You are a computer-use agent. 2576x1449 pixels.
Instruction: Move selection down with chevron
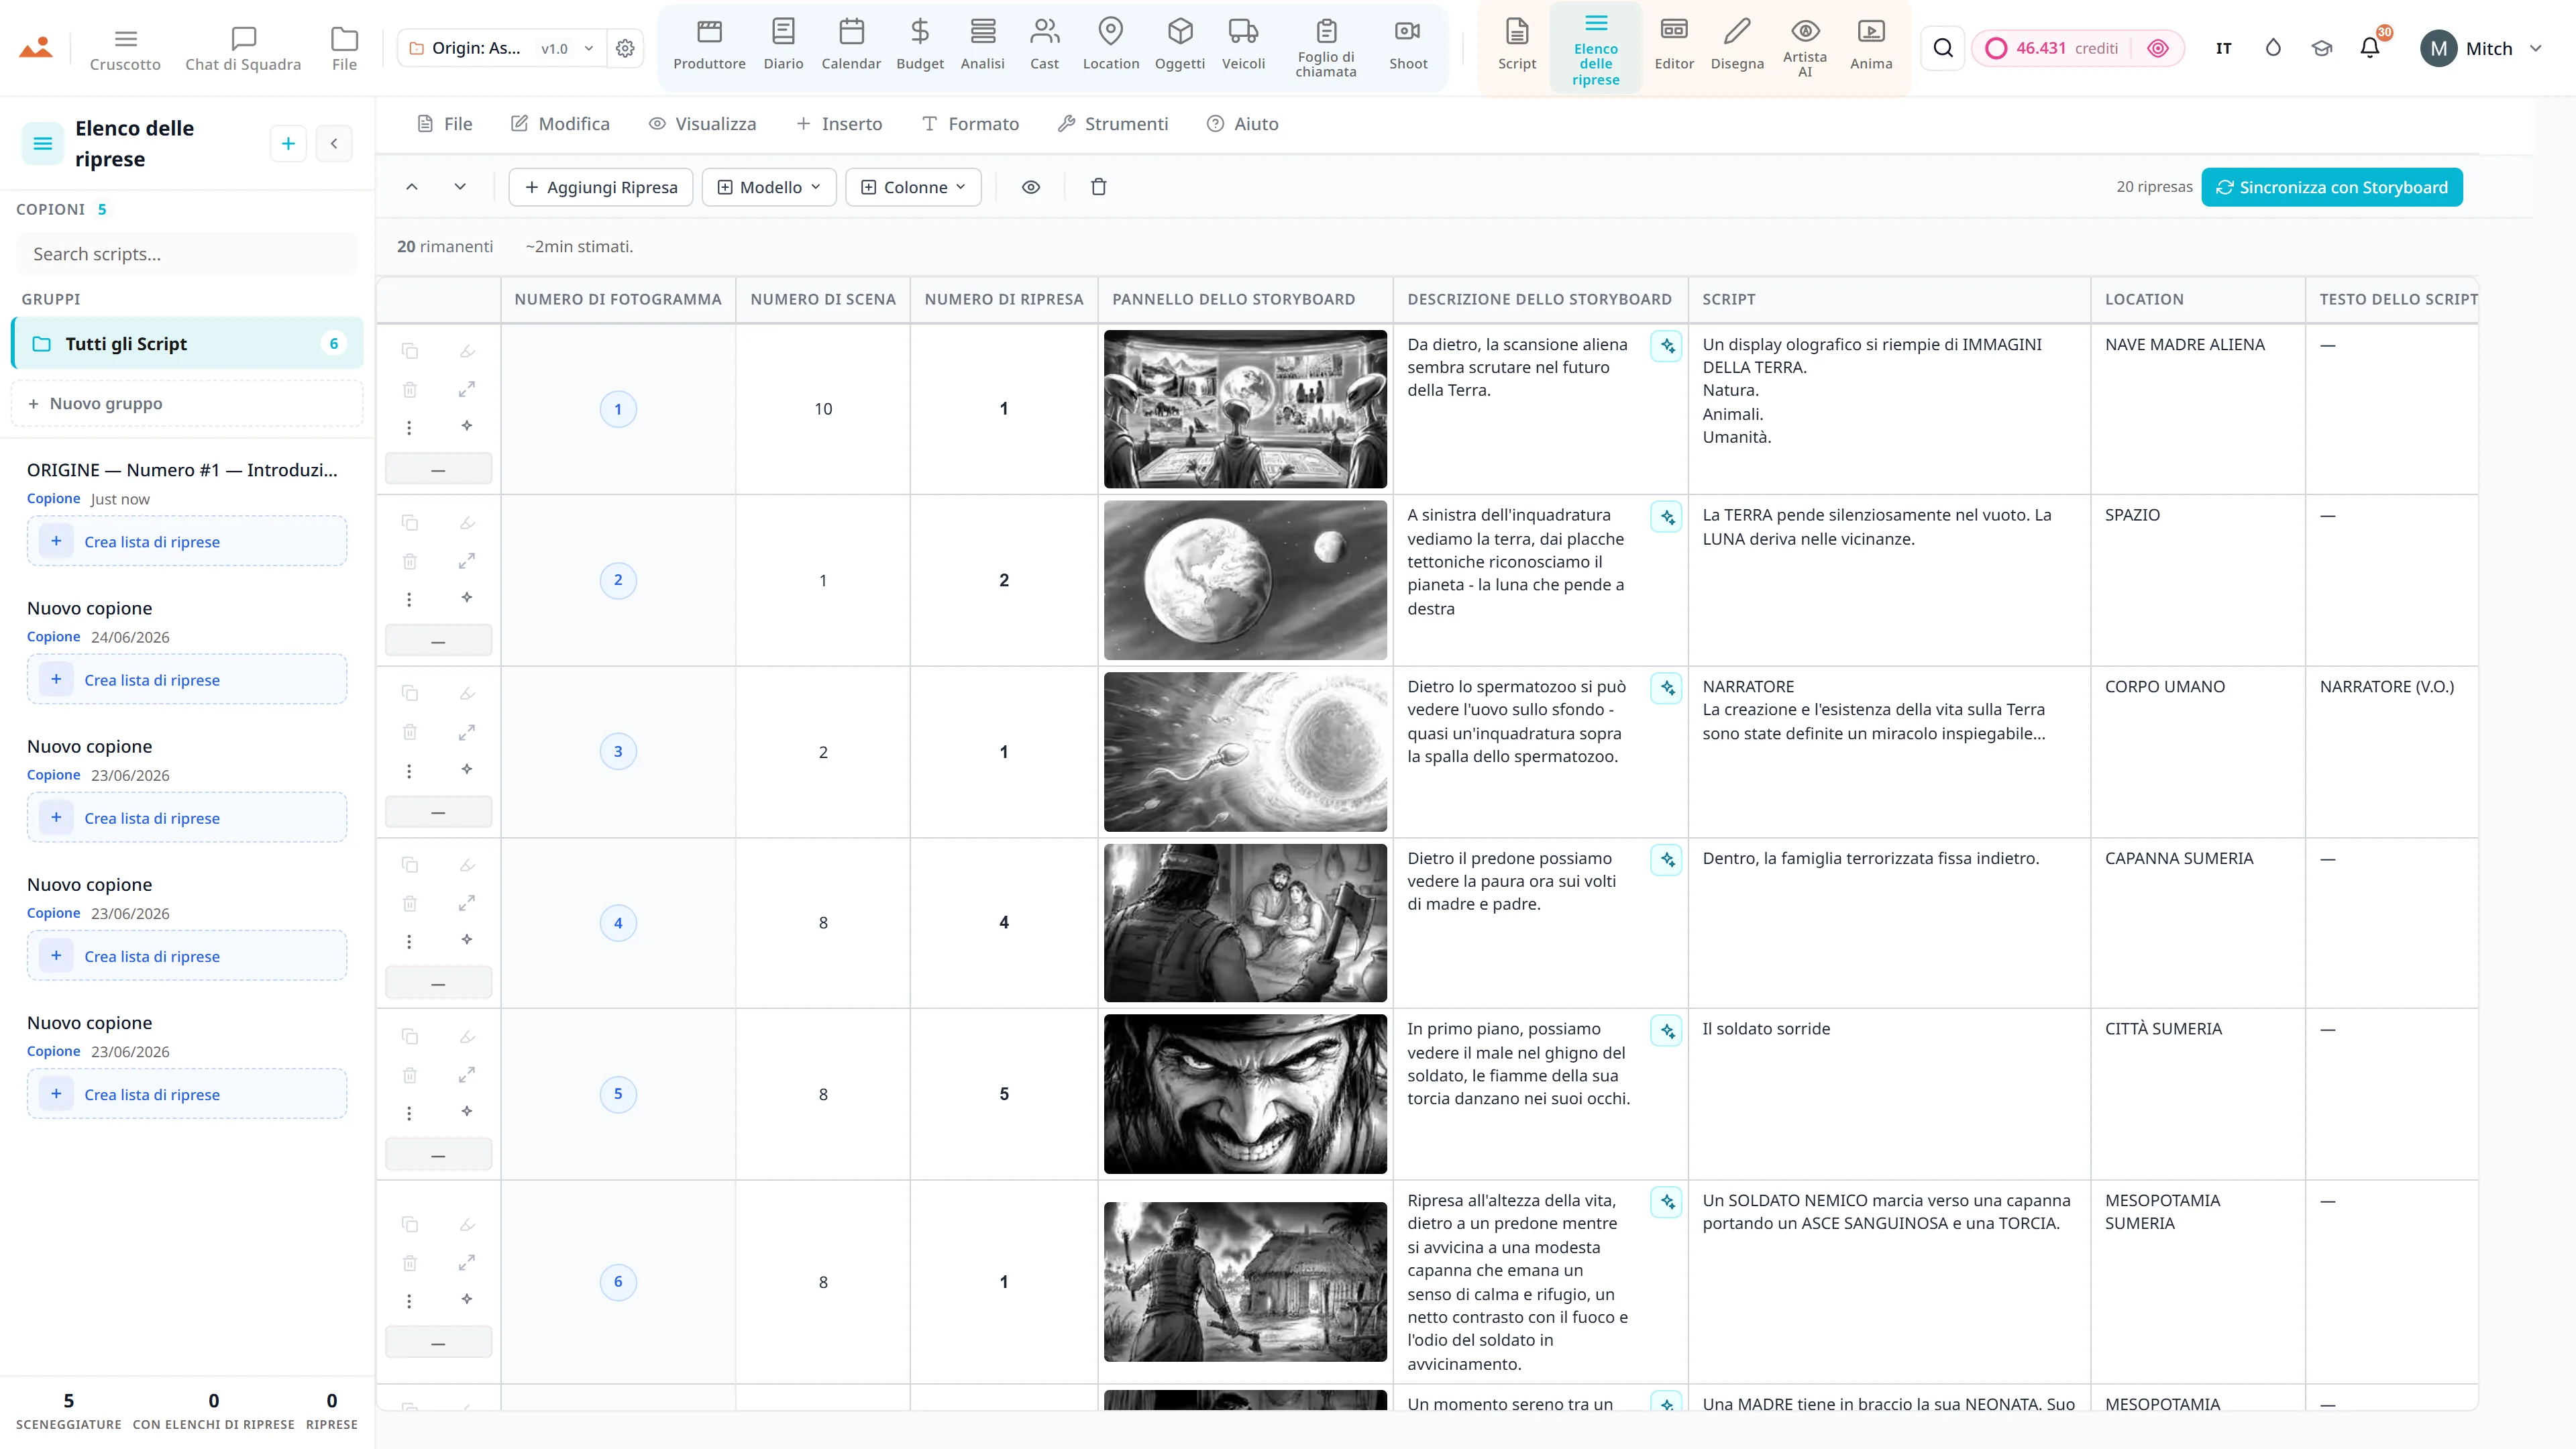pyautogui.click(x=460, y=187)
